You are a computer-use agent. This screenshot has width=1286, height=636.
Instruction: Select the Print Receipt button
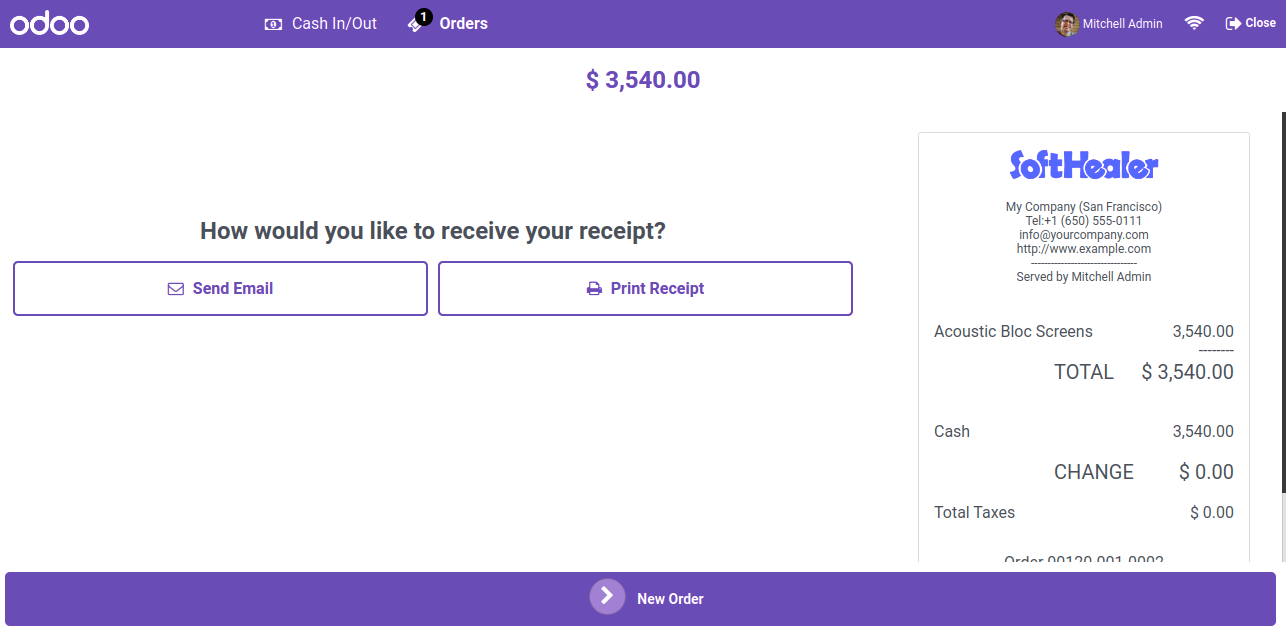click(645, 289)
